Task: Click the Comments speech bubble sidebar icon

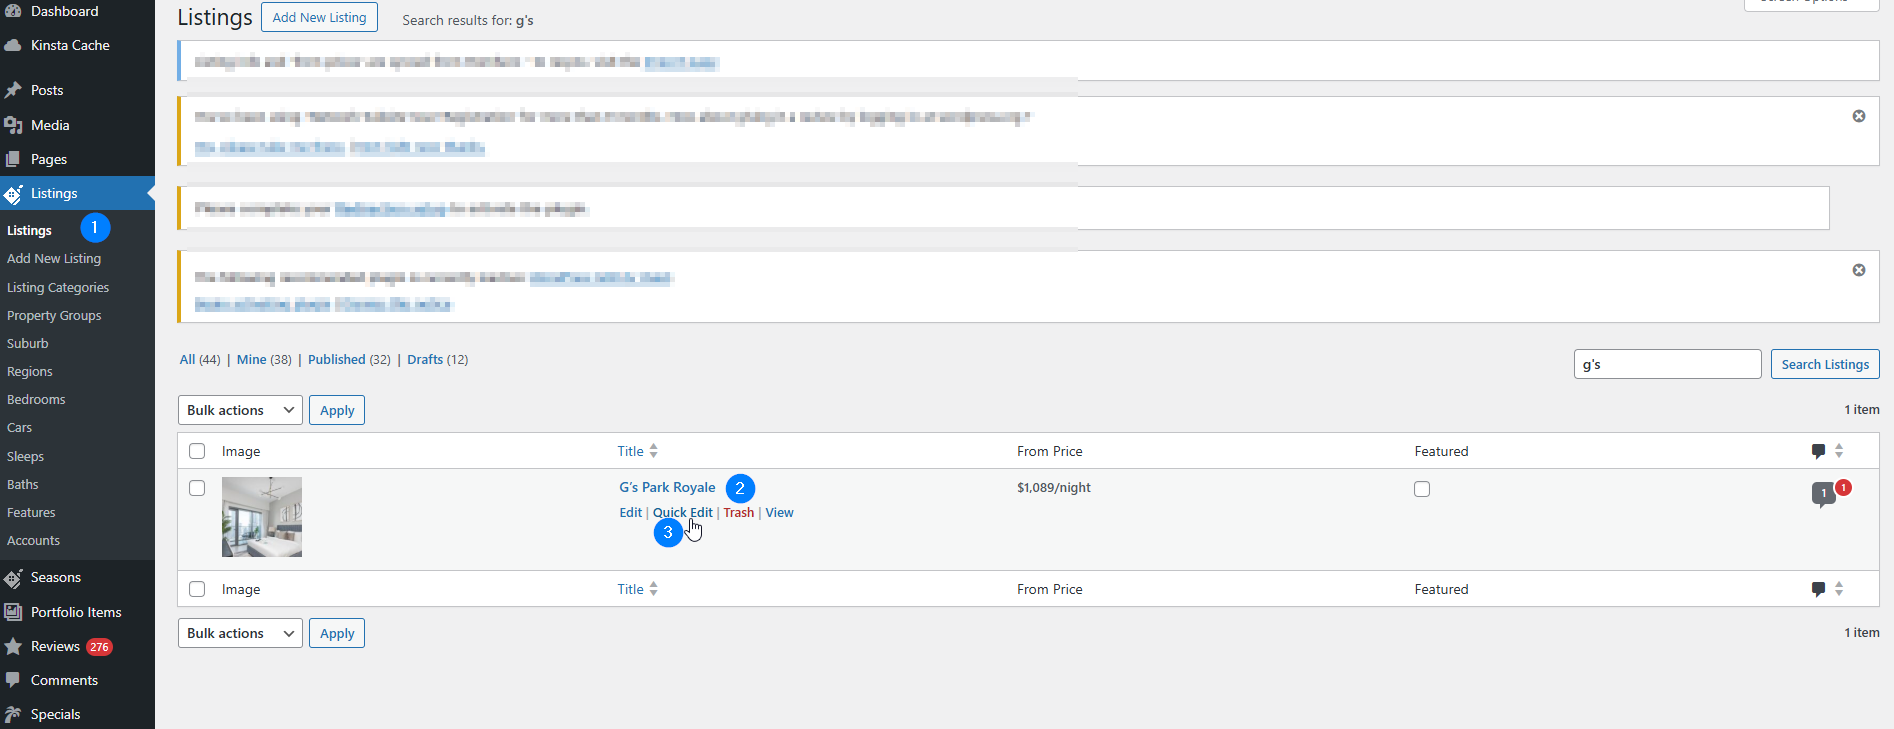Action: (x=13, y=680)
